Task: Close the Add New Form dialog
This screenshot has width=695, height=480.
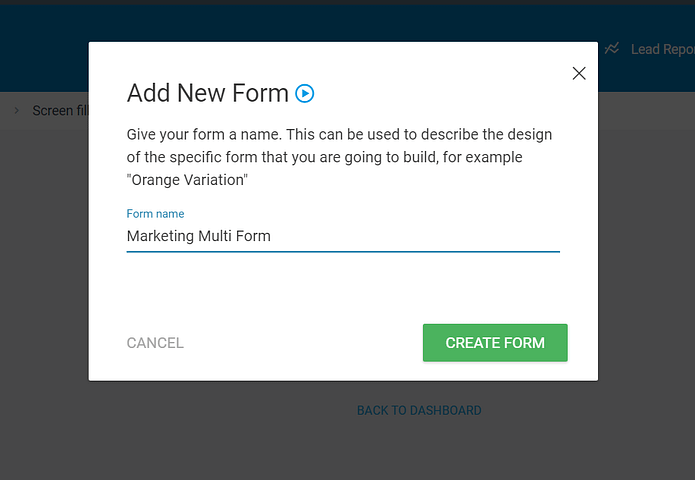Action: click(x=579, y=73)
